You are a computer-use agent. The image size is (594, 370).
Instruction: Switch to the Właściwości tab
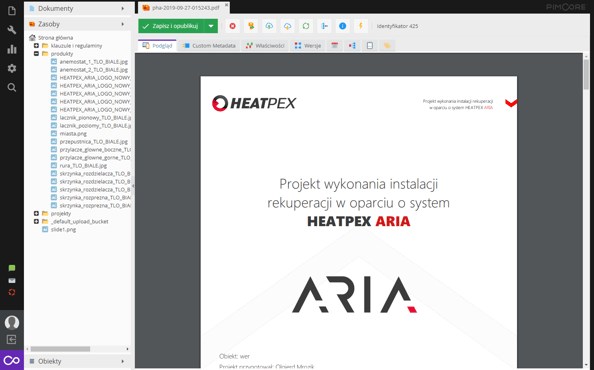coord(265,45)
